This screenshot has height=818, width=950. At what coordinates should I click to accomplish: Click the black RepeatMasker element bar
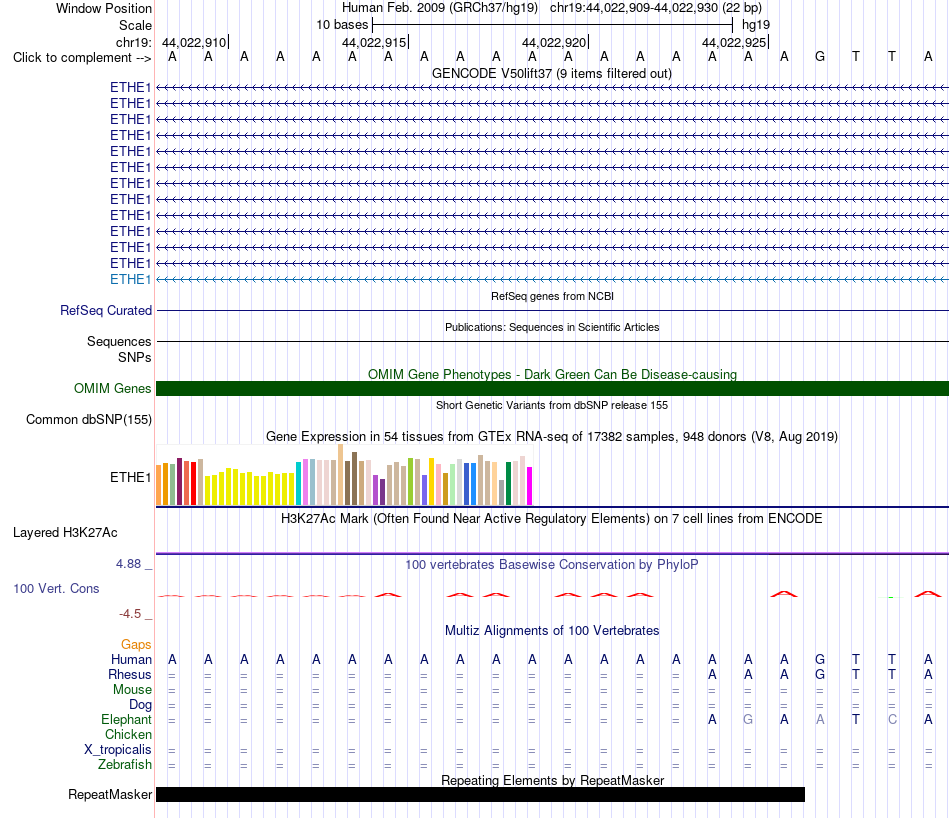[480, 794]
